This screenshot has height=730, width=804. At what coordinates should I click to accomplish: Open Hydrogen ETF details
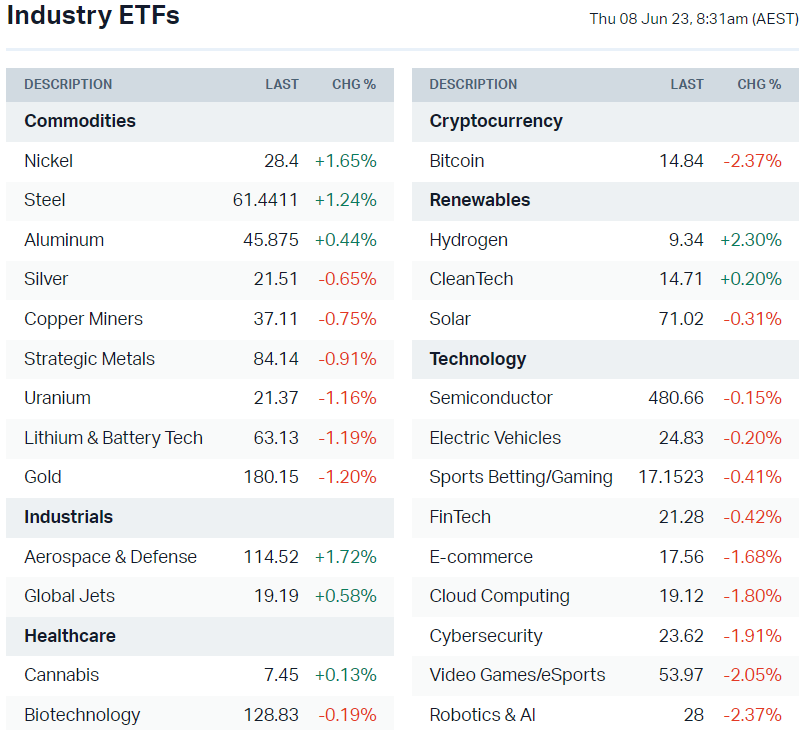click(469, 240)
